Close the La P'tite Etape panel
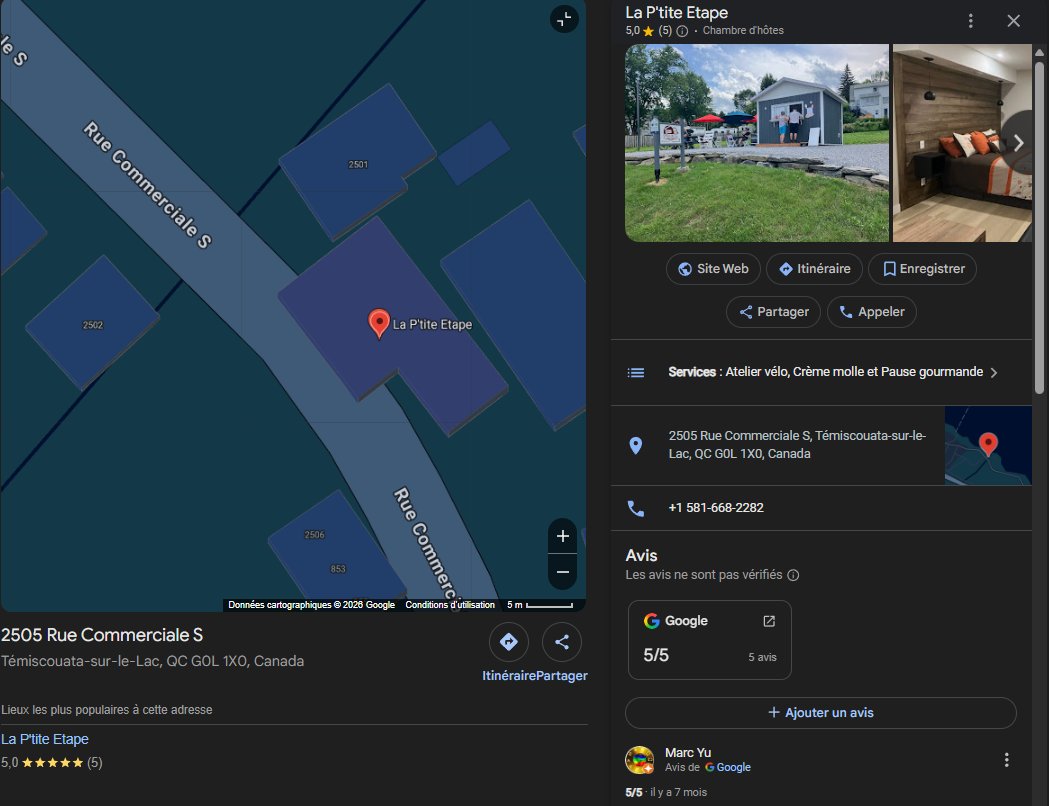The image size is (1049, 806). (x=1014, y=21)
